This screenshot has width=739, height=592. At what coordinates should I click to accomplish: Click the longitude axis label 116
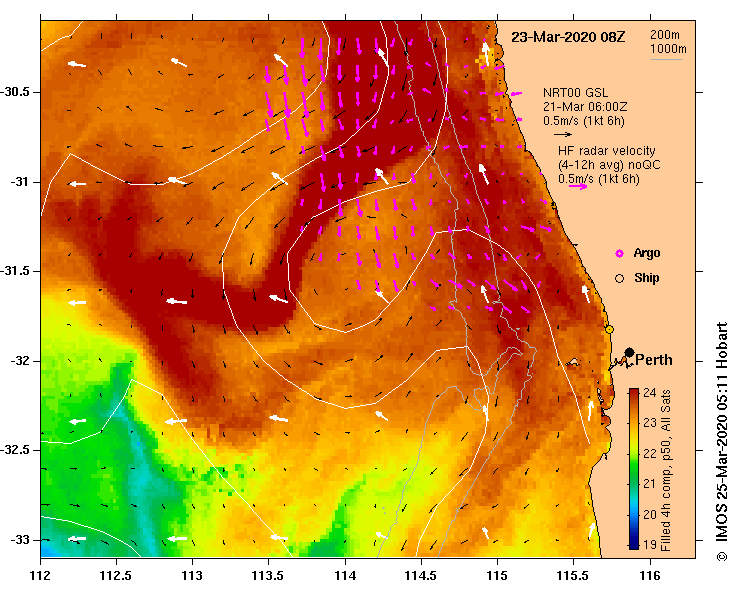pyautogui.click(x=650, y=576)
